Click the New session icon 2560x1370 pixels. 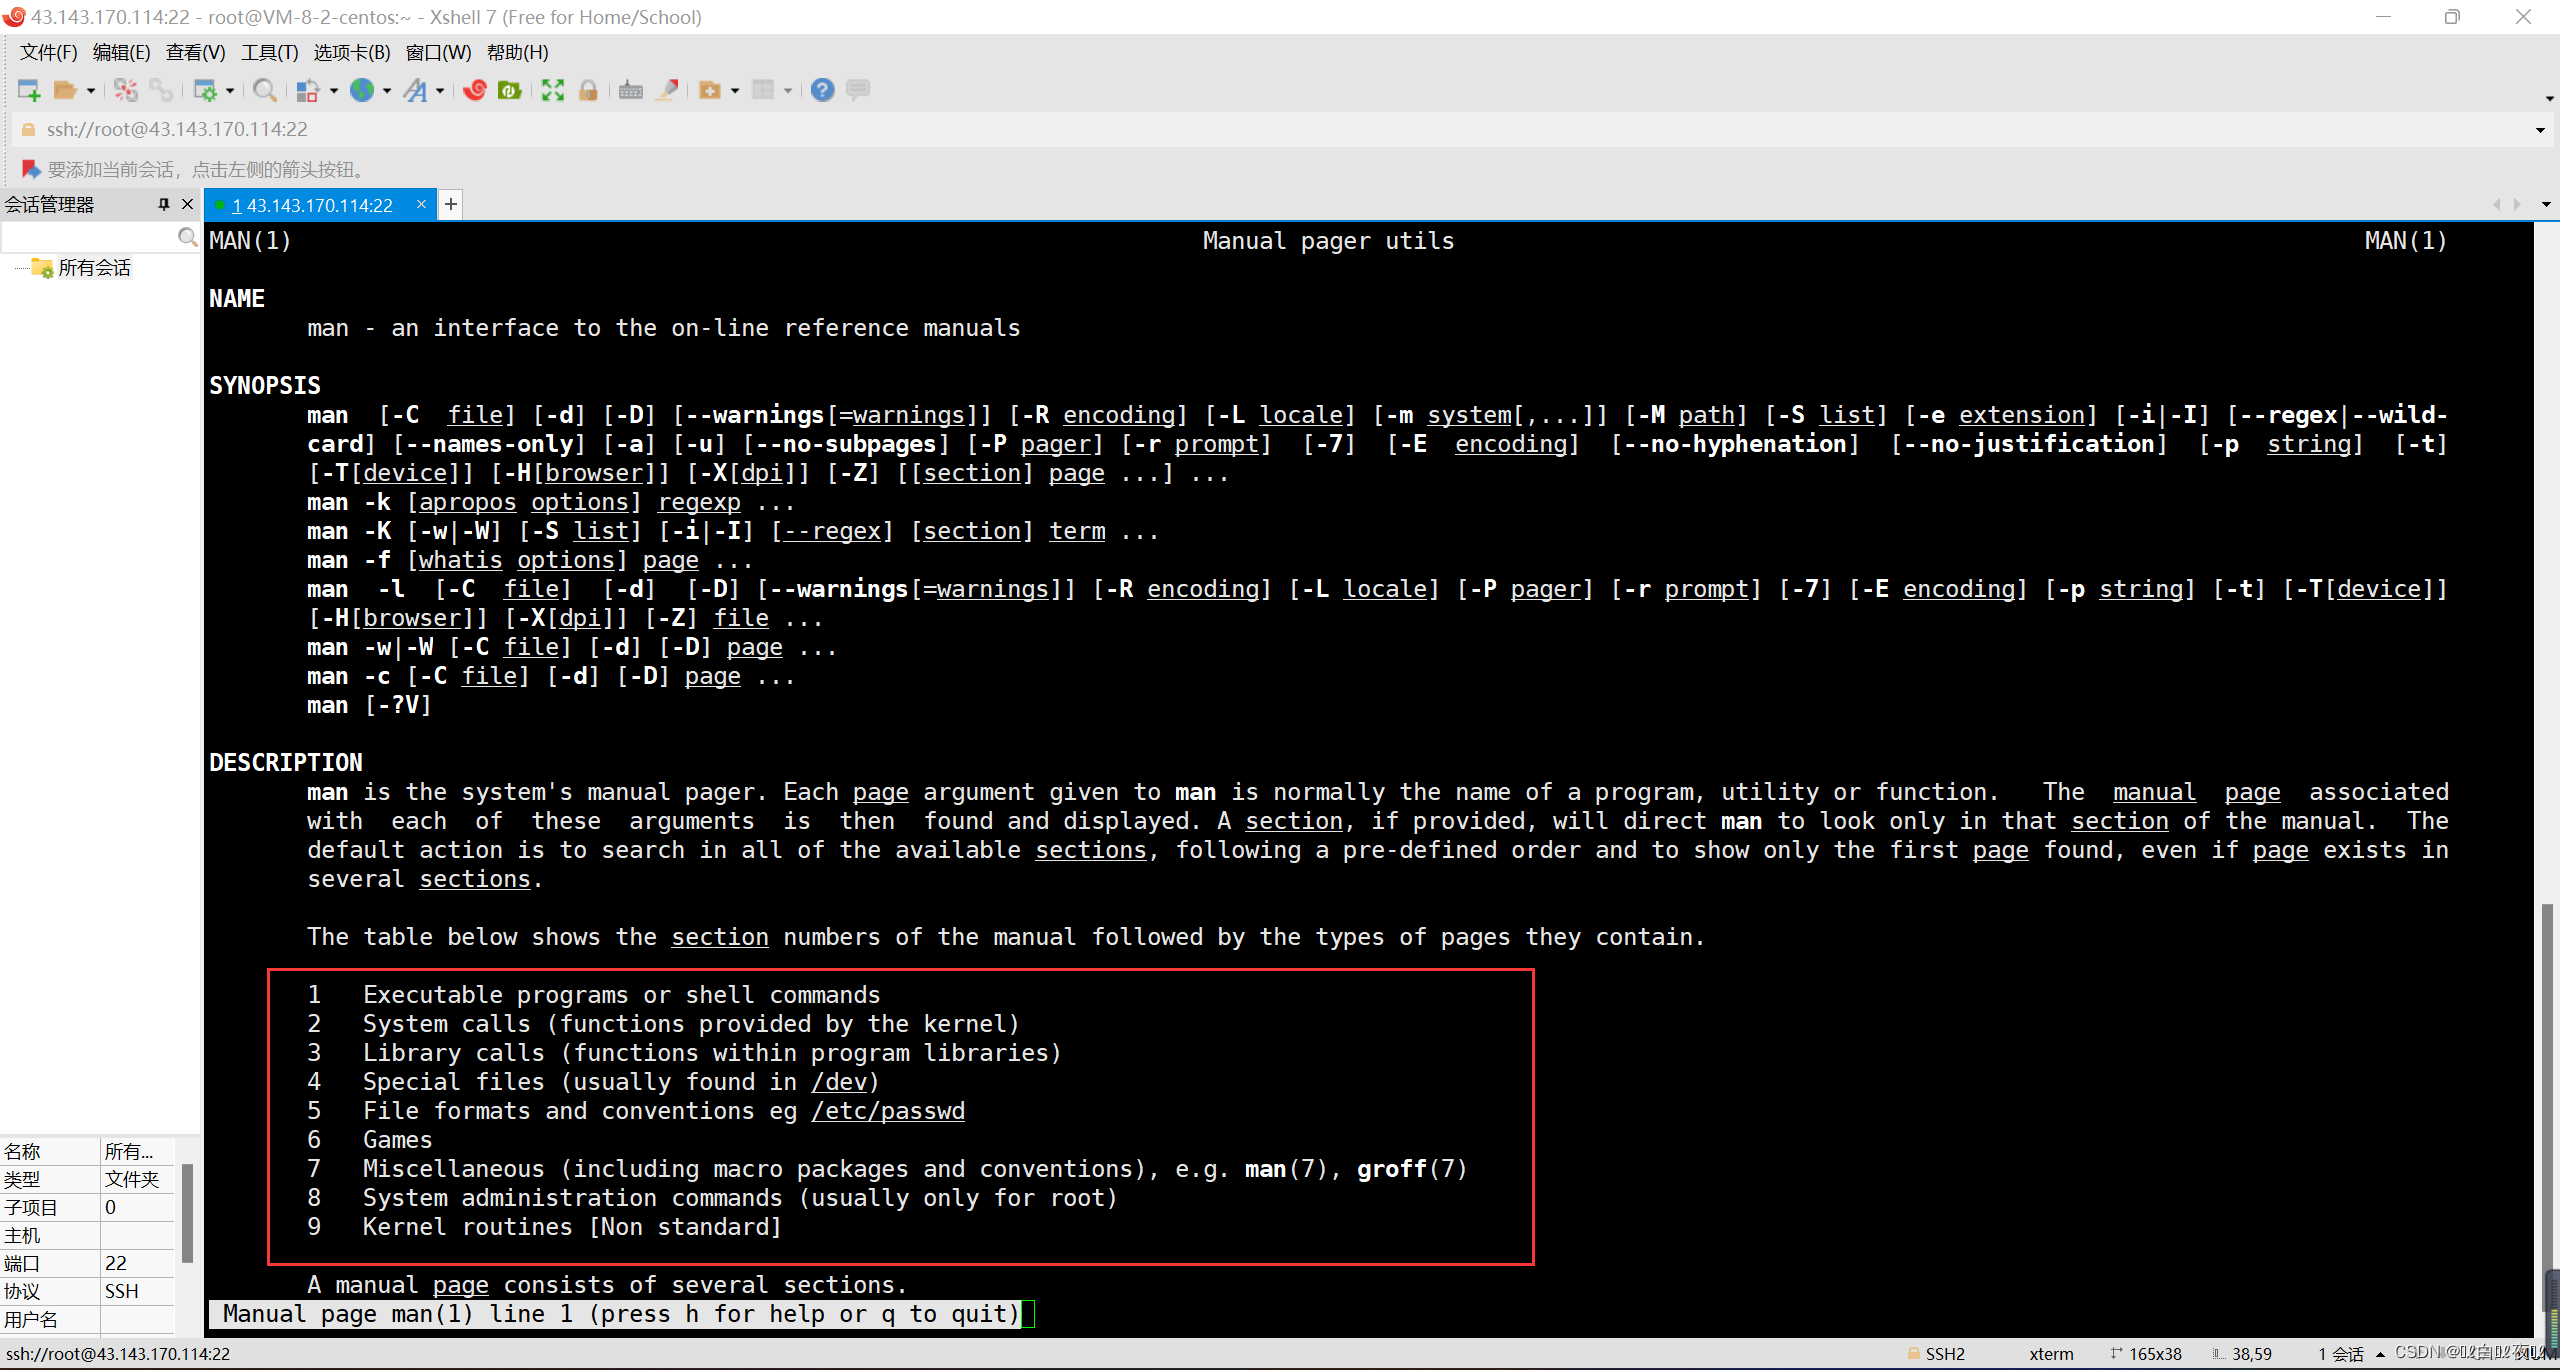29,91
